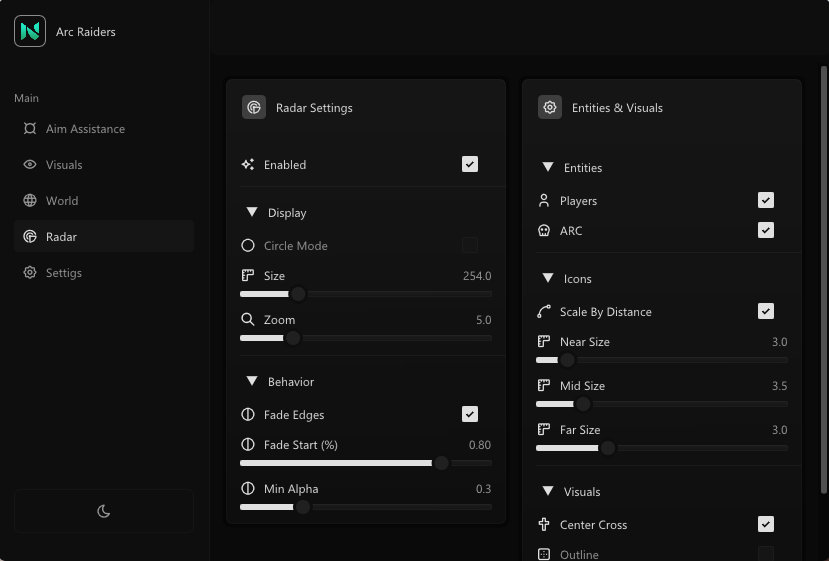Click the moon icon for dark theme
Image resolution: width=829 pixels, height=561 pixels.
point(104,511)
